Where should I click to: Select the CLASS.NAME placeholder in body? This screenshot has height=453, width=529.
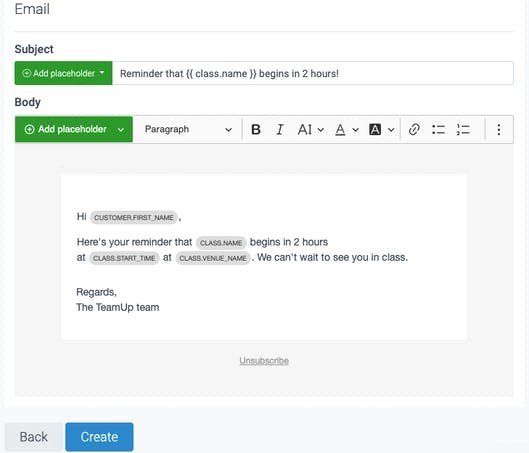221,243
